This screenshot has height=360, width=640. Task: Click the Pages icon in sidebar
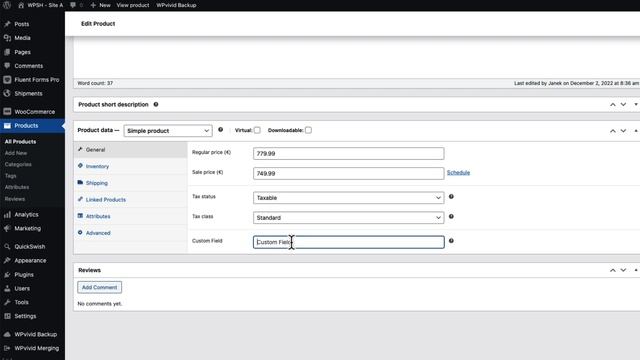pos(7,52)
